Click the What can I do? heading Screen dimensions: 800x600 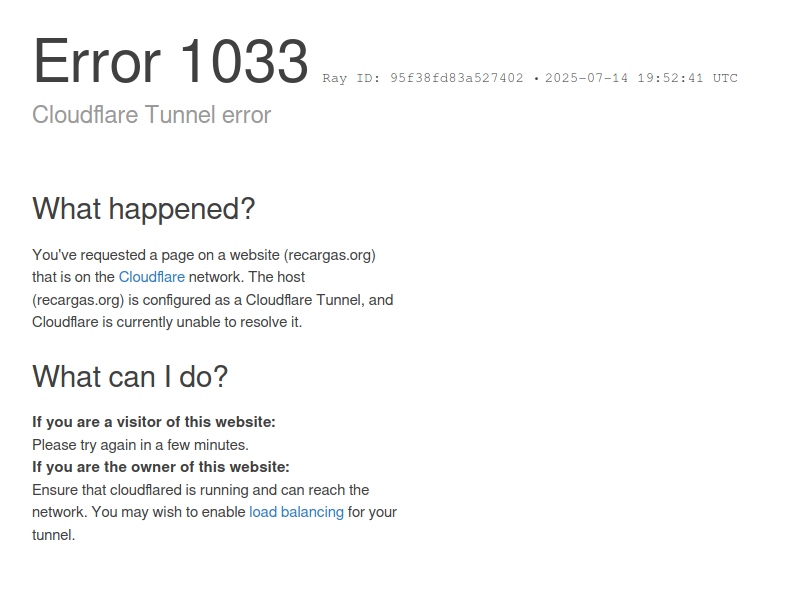pyautogui.click(x=130, y=377)
